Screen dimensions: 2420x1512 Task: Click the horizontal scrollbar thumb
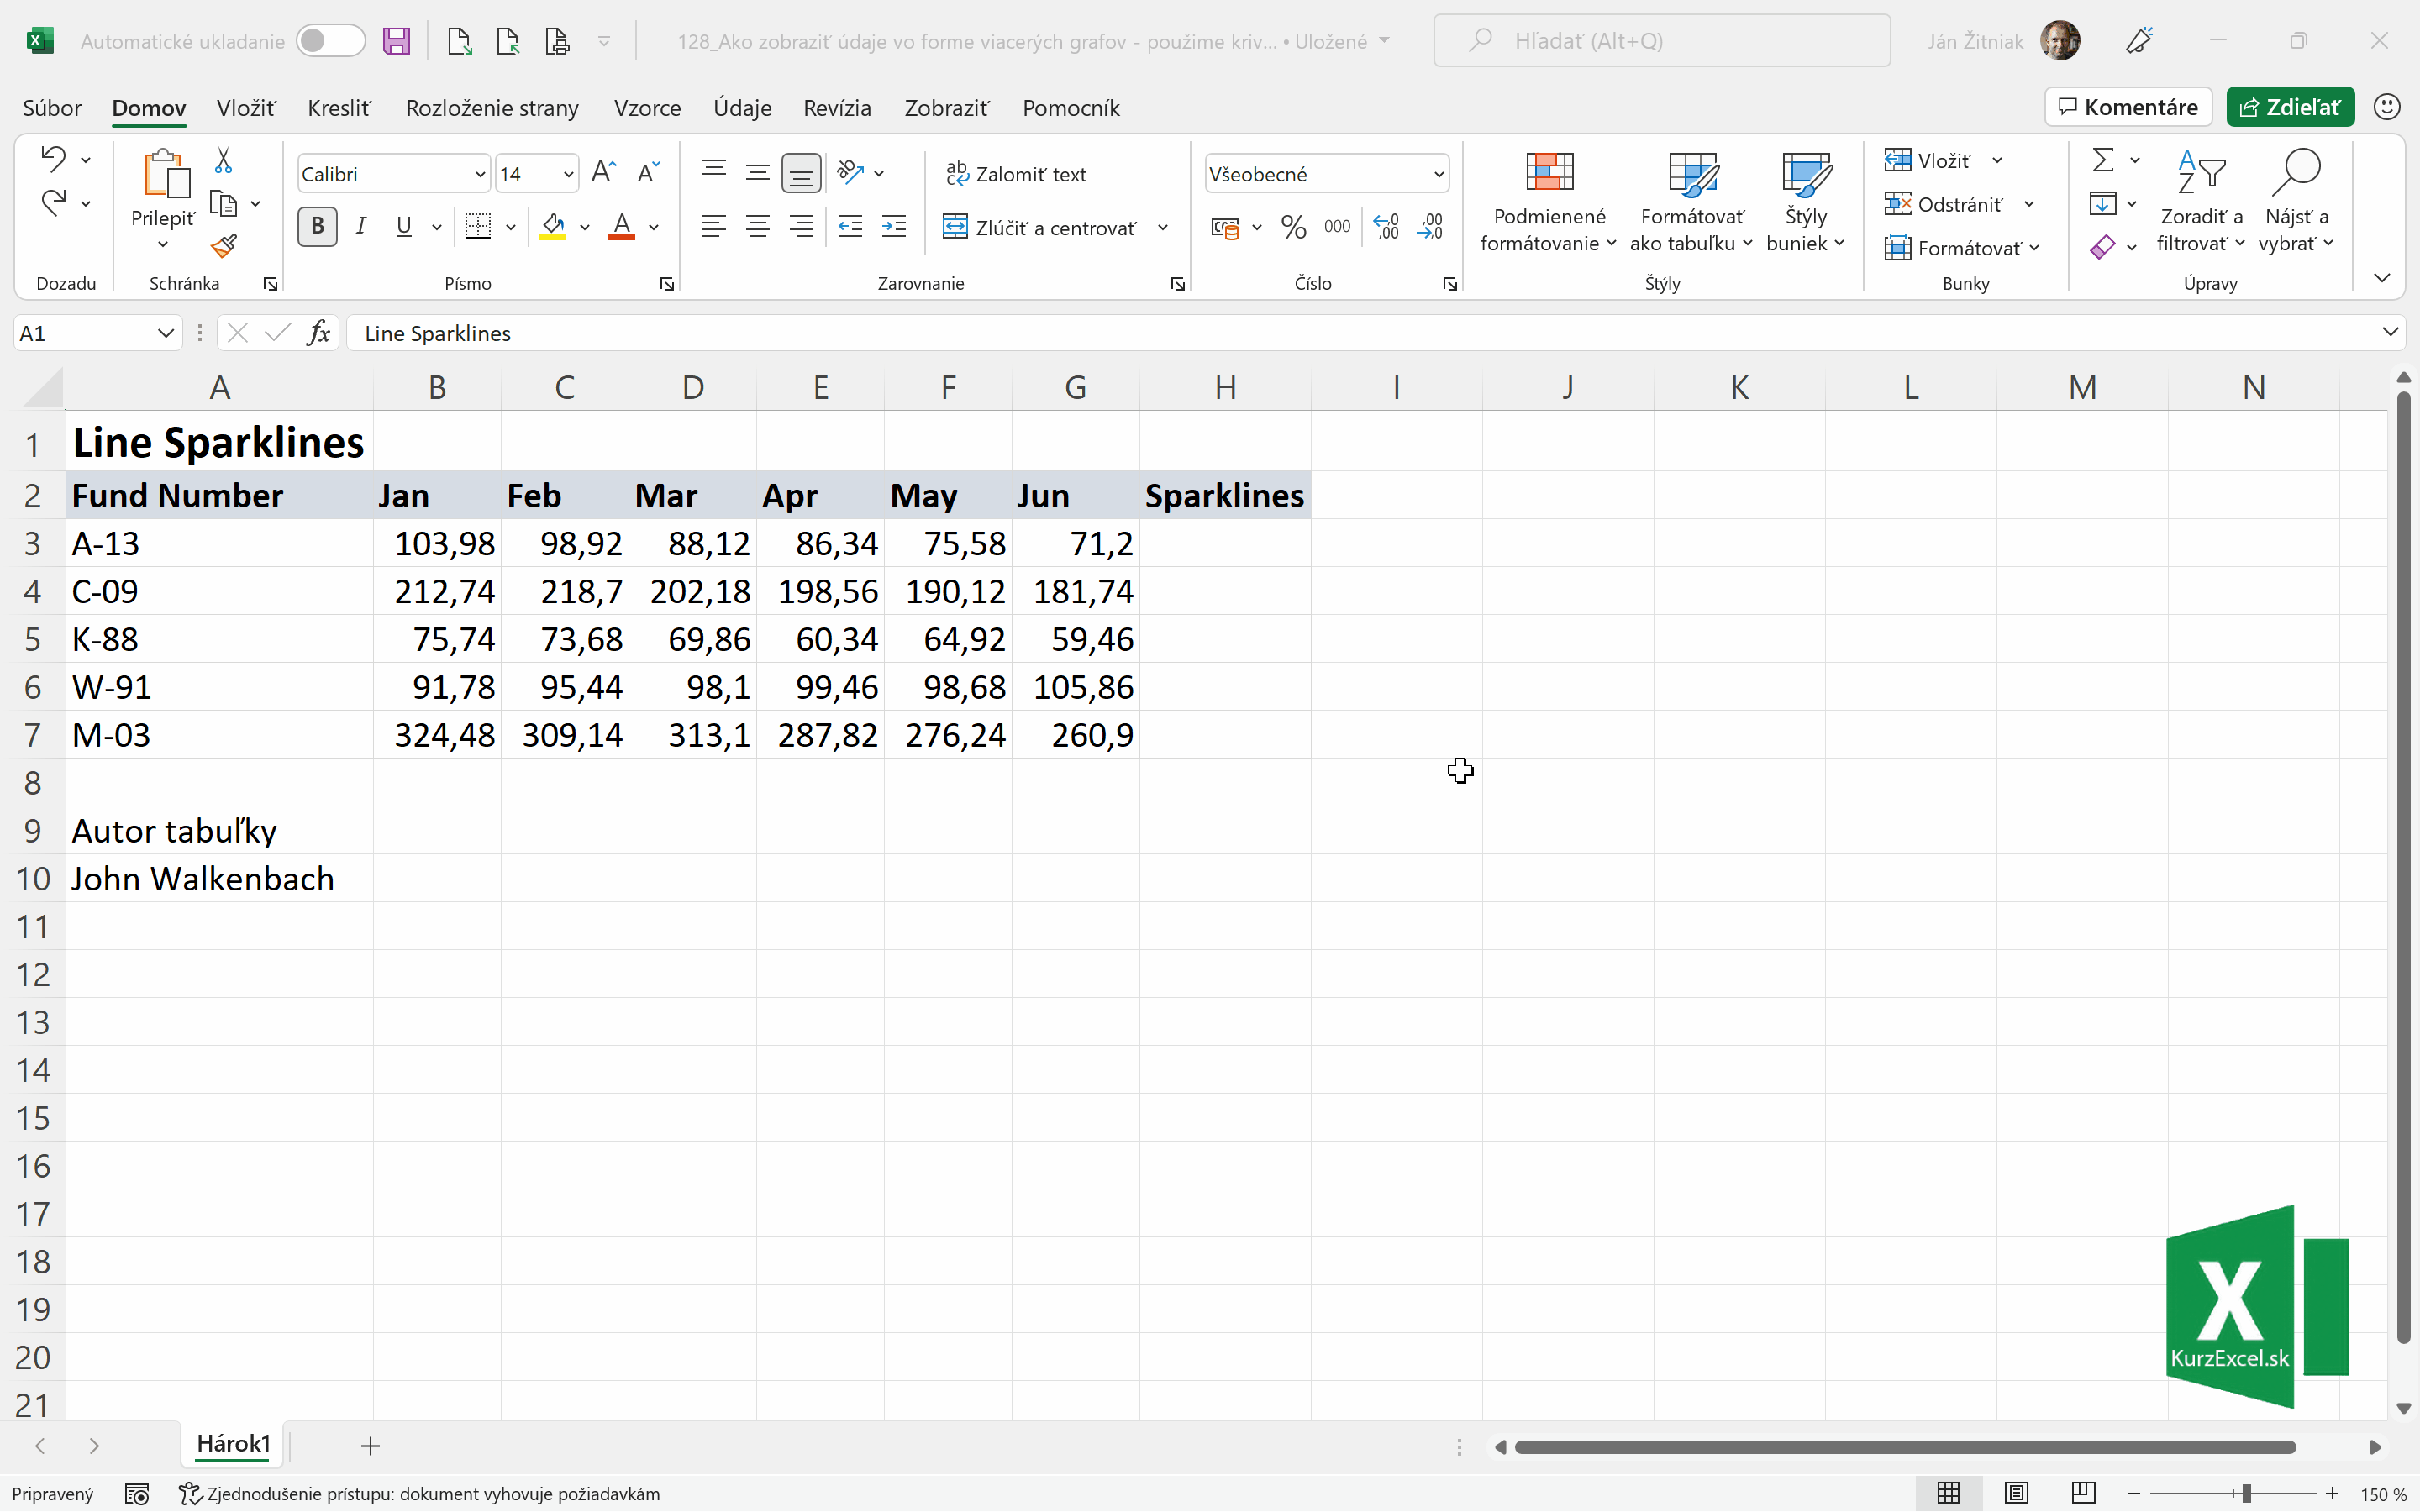(x=1905, y=1446)
